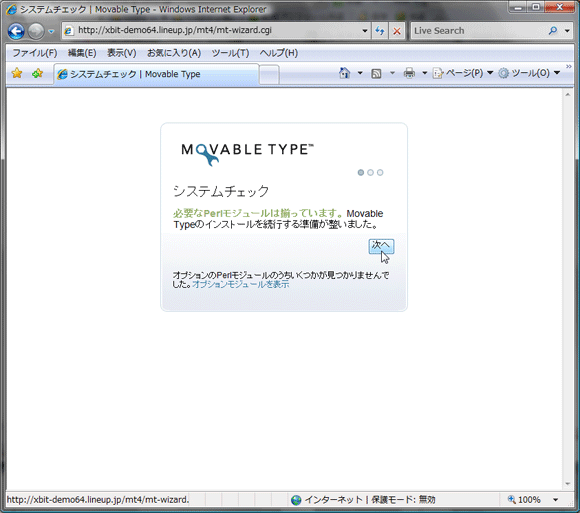Click the vertical scrollbar down arrow
The height and width of the screenshot is (513, 580).
[567, 484]
